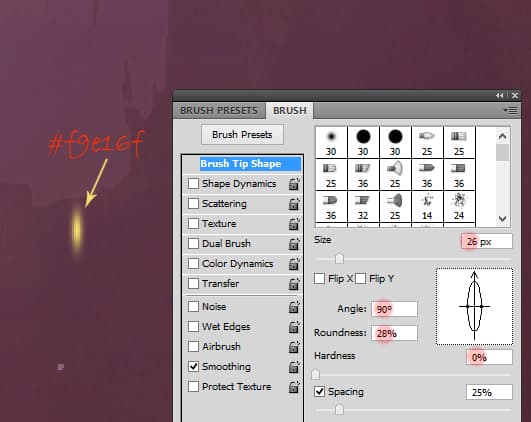
Task: Toggle the Dual Brush lock icon
Action: [294, 244]
